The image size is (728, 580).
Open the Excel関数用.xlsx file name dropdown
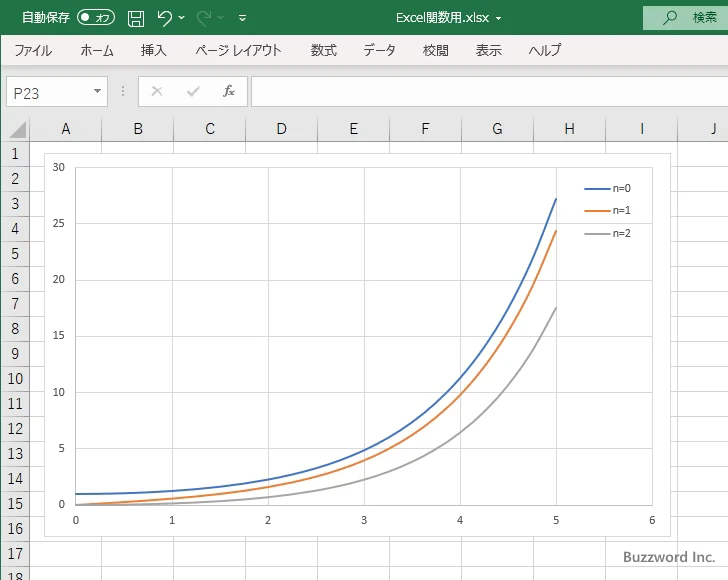[498, 19]
